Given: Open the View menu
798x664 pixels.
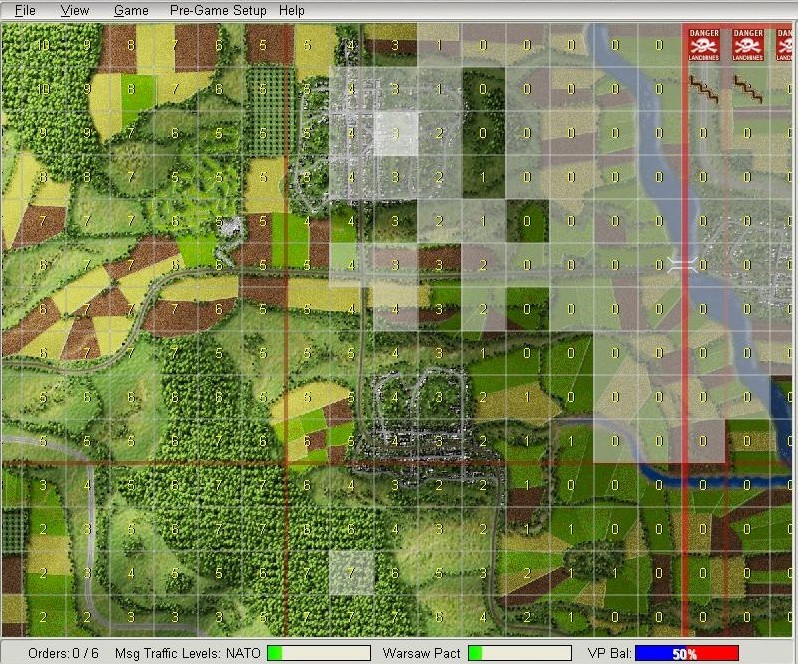Looking at the screenshot, I should click(75, 10).
